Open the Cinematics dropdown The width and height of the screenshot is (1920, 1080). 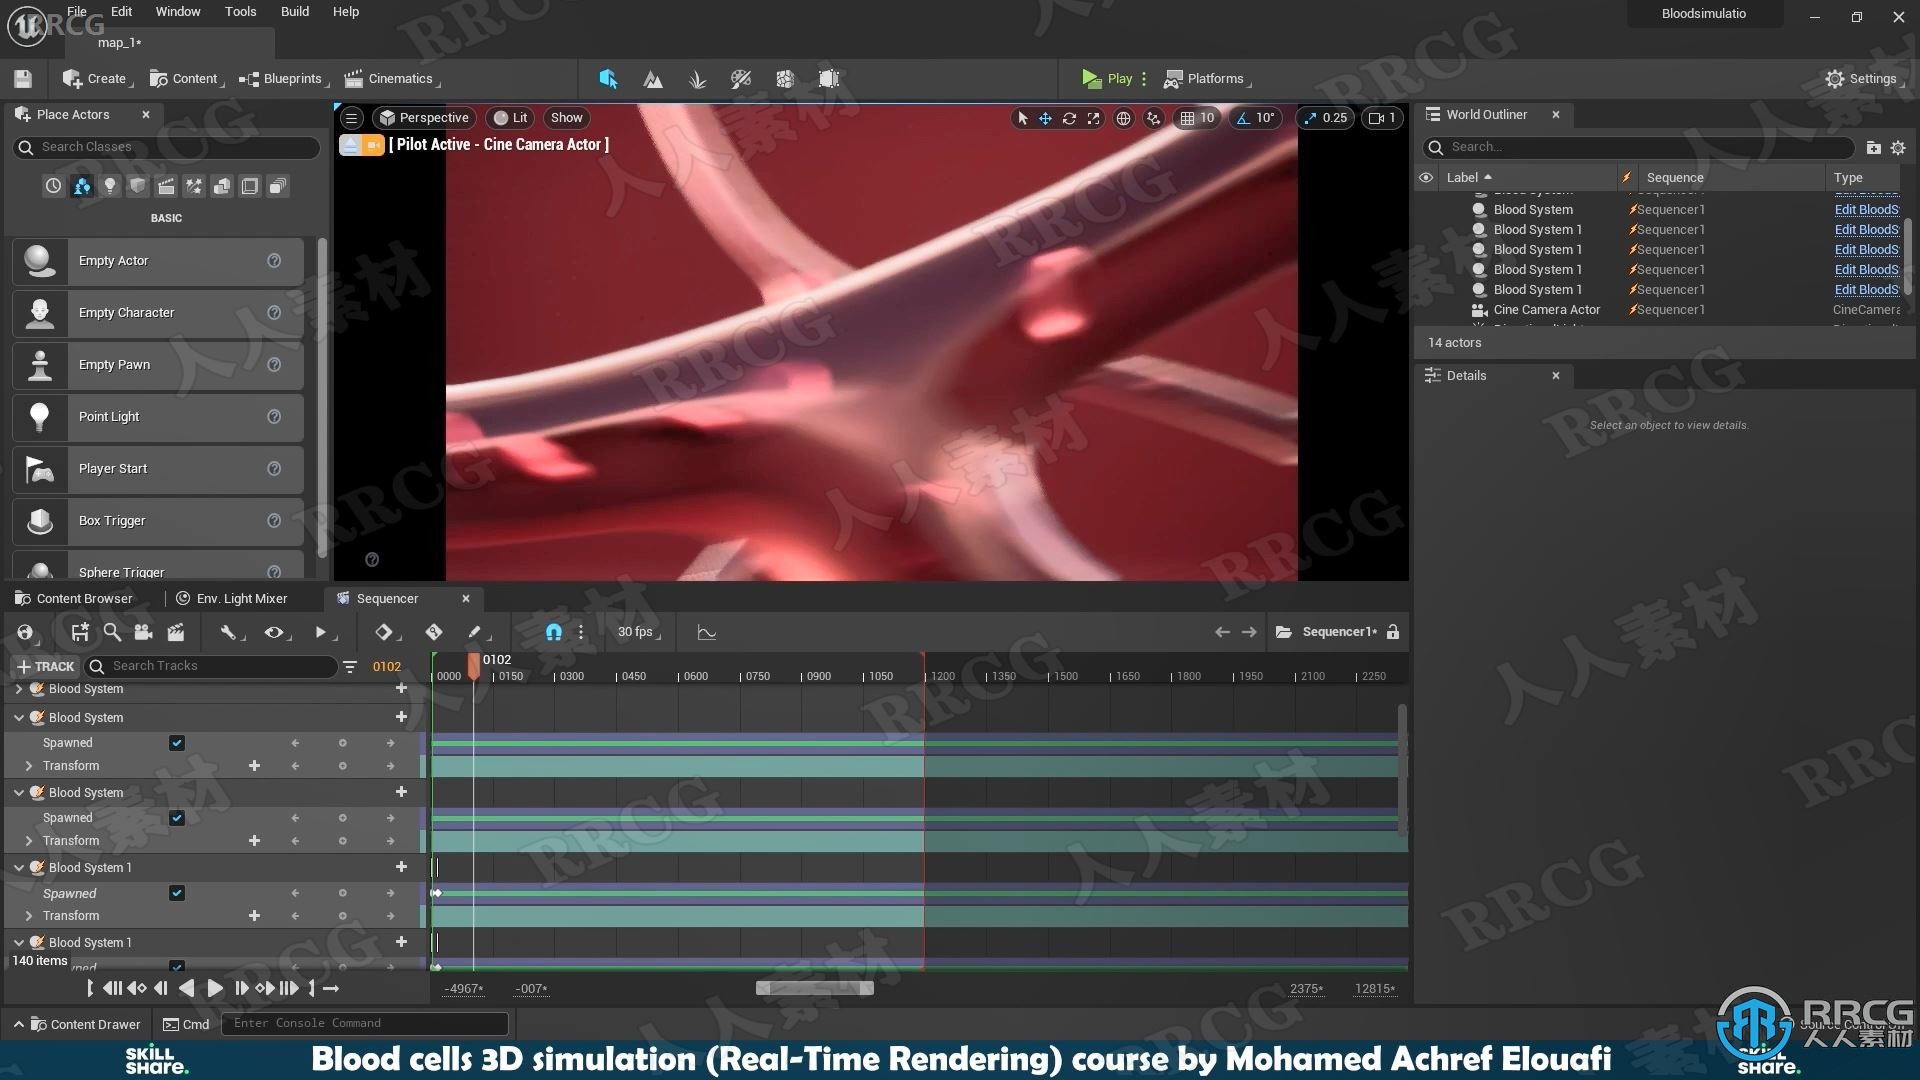(x=391, y=79)
